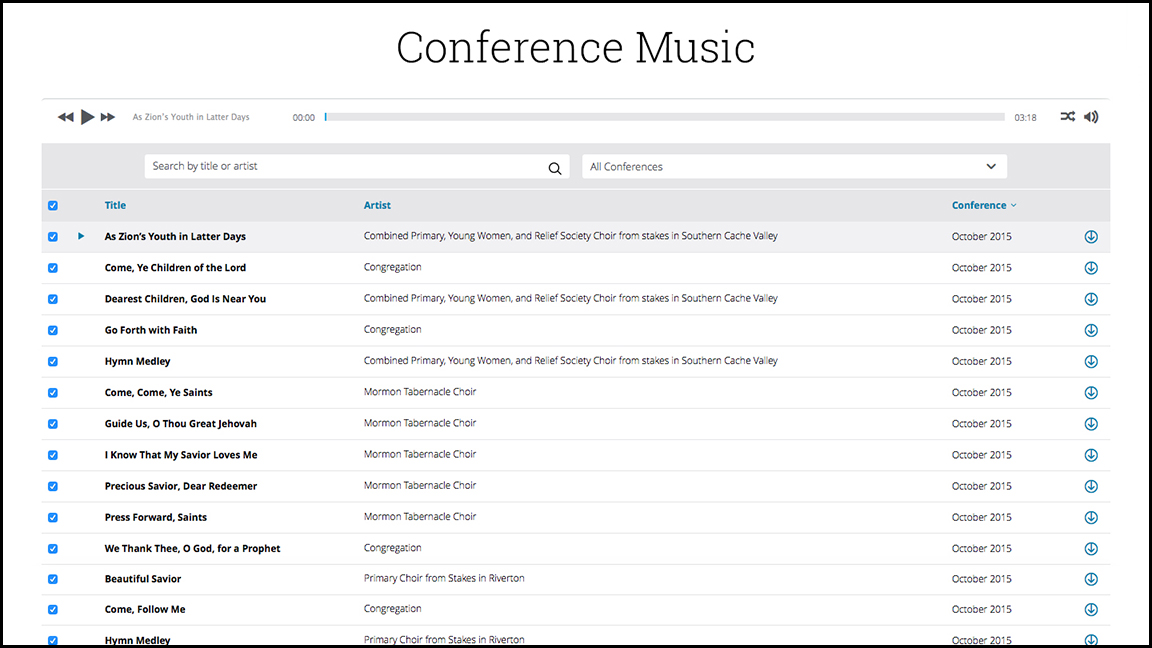1152x648 pixels.
Task: Open the All Conferences dropdown
Action: [x=794, y=167]
